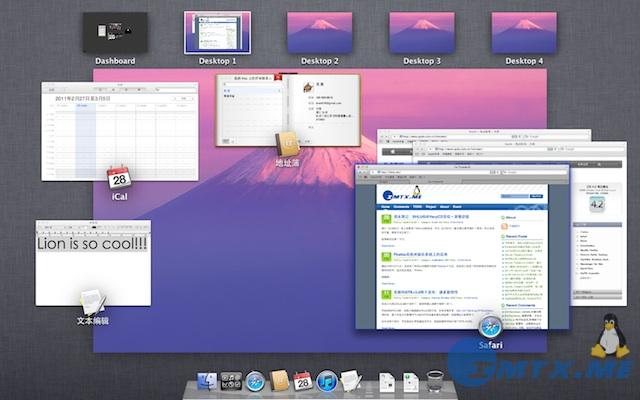The width and height of the screenshot is (640, 400).
Task: Open Finder from the Dock
Action: (207, 382)
